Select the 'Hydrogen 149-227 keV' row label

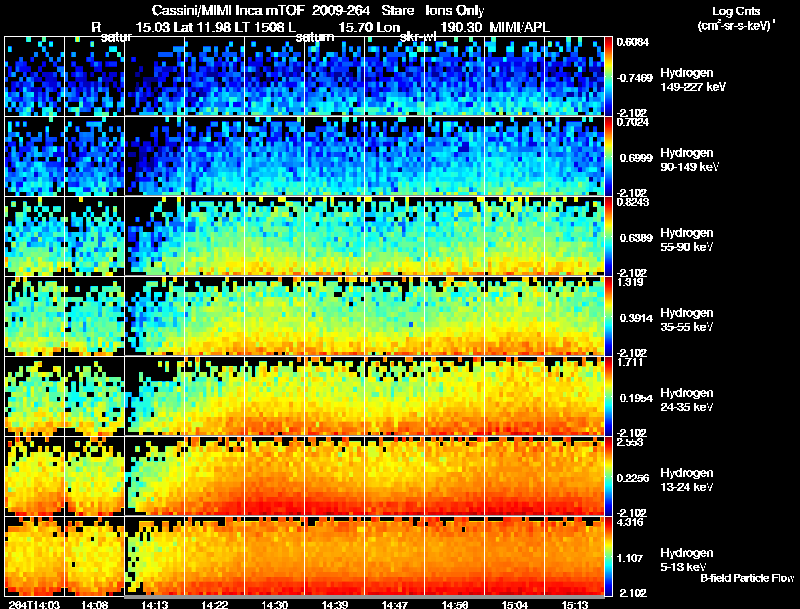pos(692,80)
